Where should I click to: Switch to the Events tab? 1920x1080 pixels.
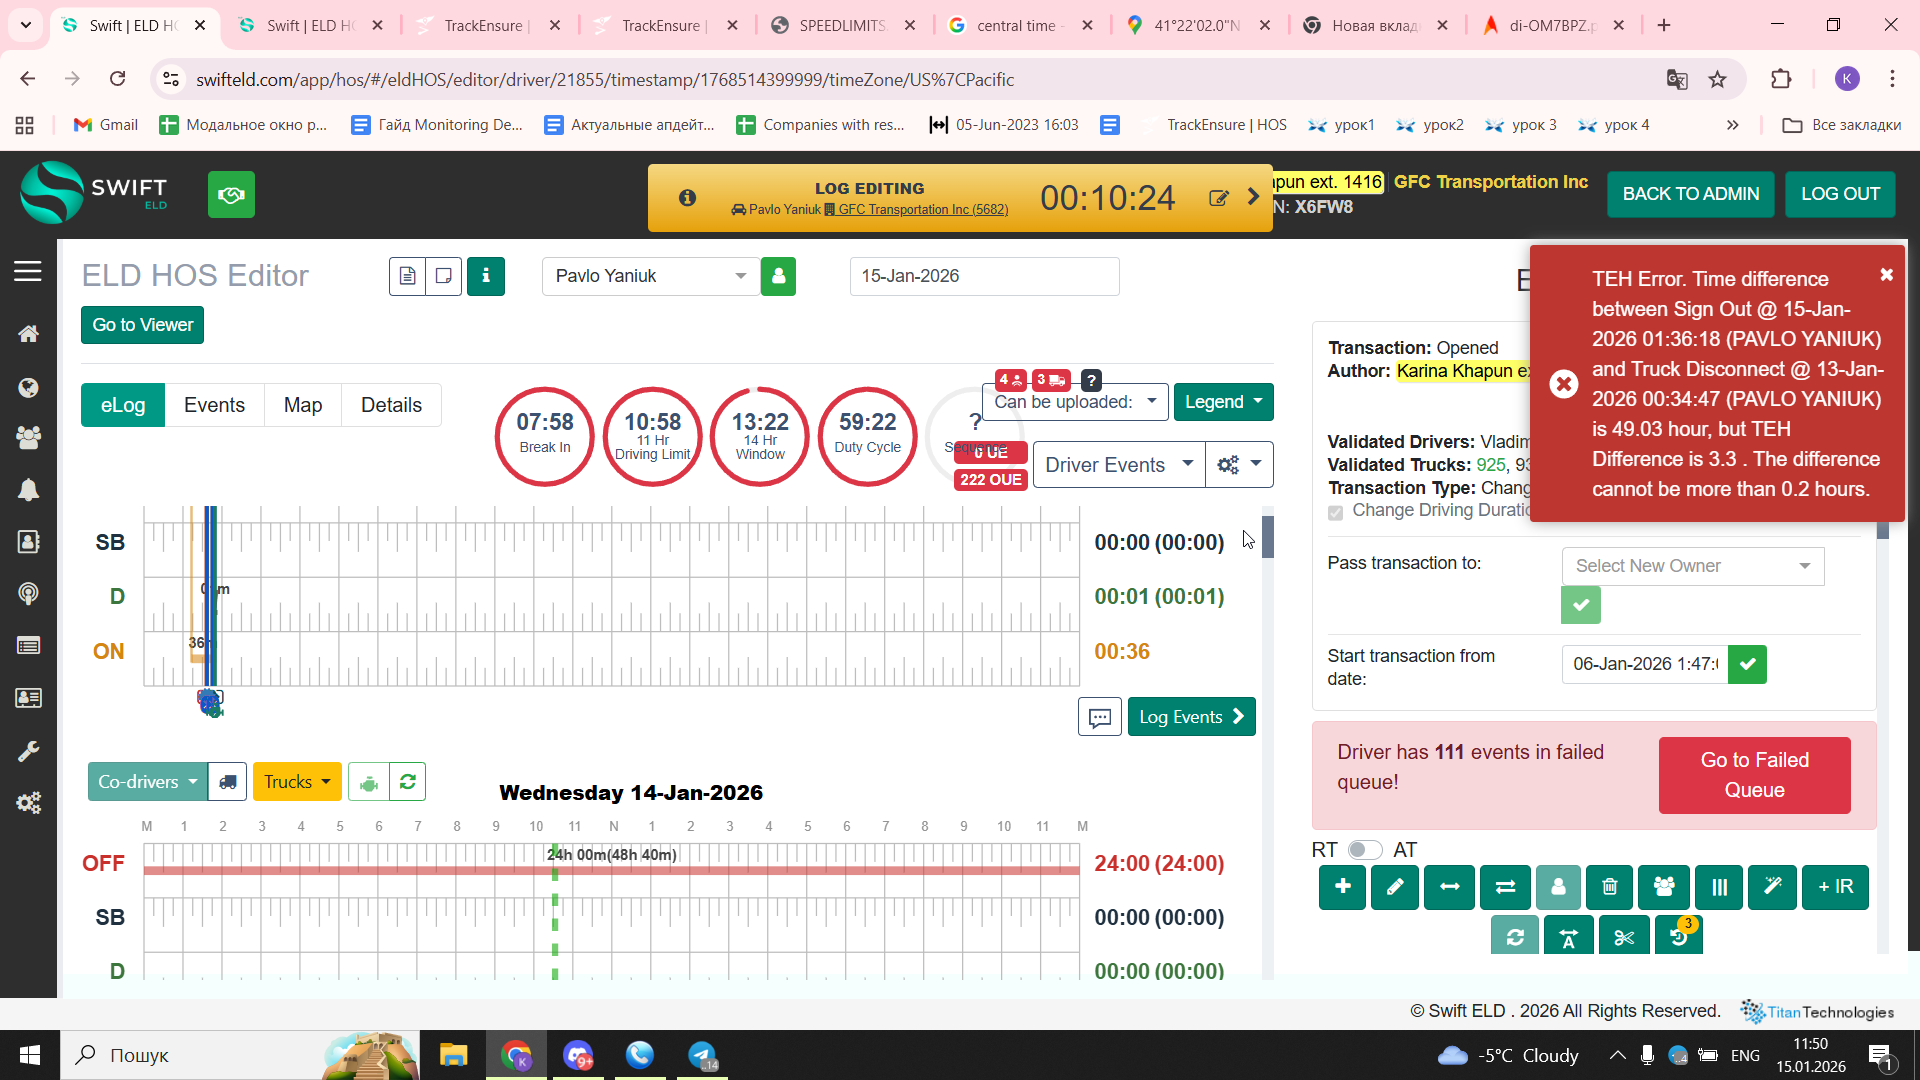coord(214,405)
